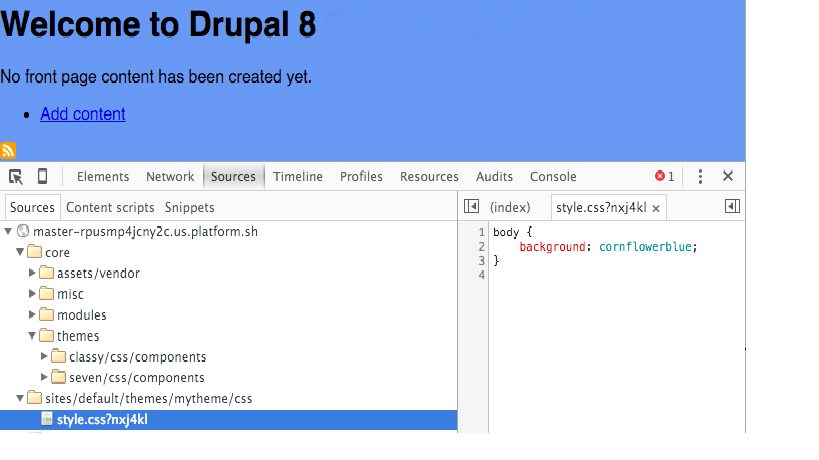Click the seven/css/components folder icon
Screen dimensions: 819x460
pyautogui.click(x=58, y=377)
